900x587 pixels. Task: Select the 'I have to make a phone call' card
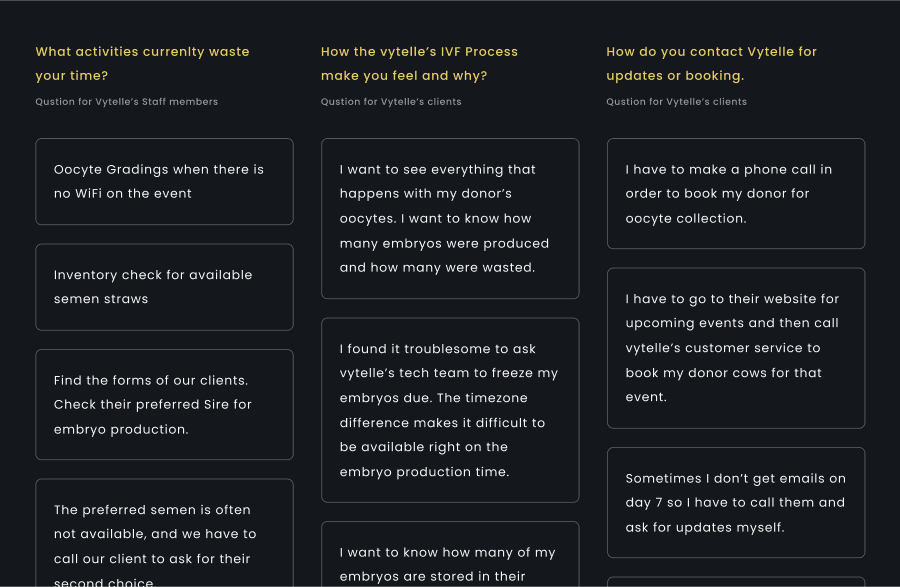[735, 193]
